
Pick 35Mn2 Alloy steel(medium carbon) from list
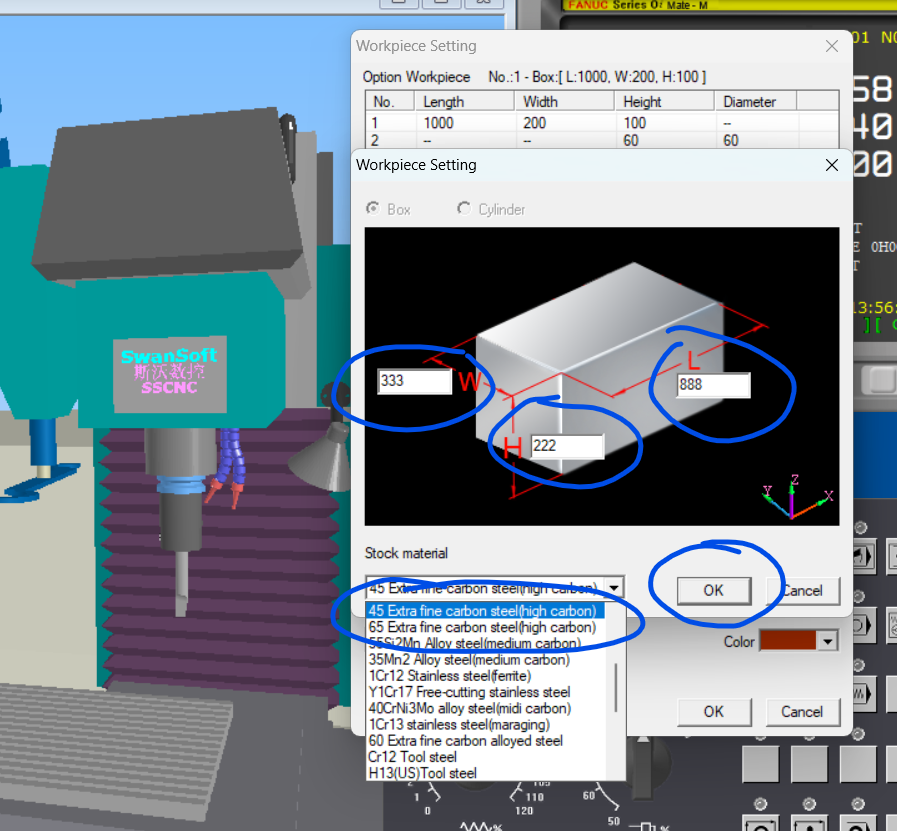pos(469,660)
